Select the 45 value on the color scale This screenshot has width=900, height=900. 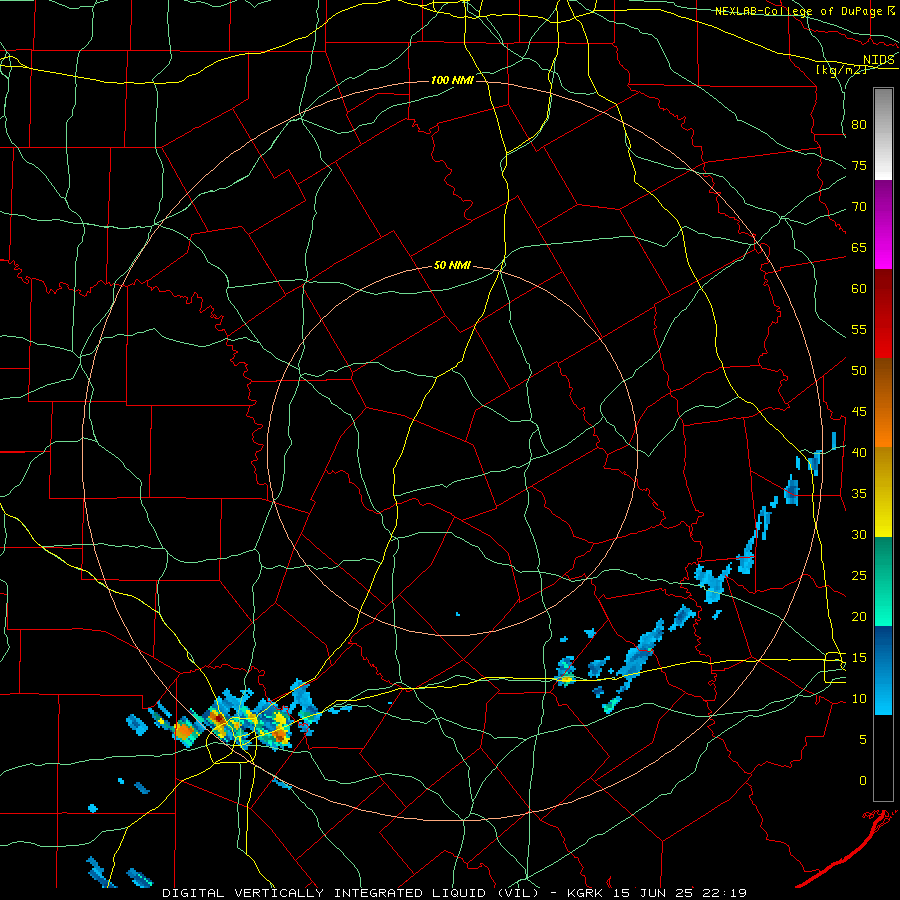(x=859, y=412)
